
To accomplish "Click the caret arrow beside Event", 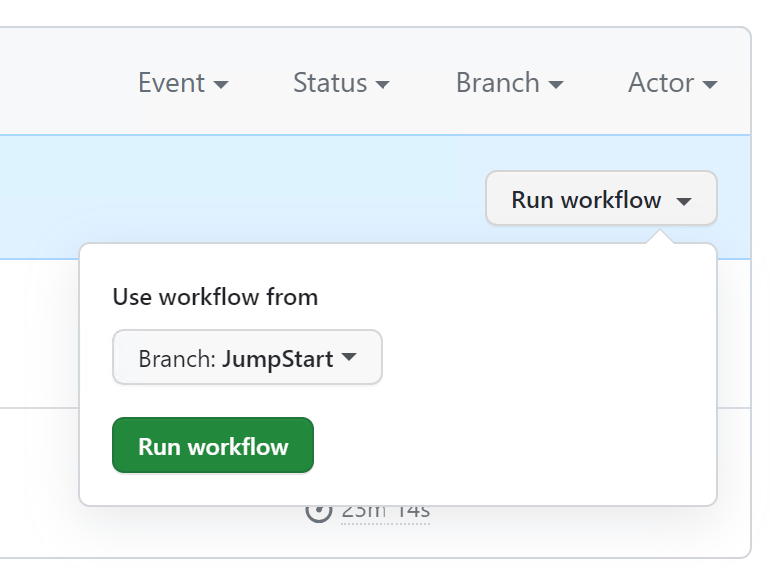I will 221,85.
